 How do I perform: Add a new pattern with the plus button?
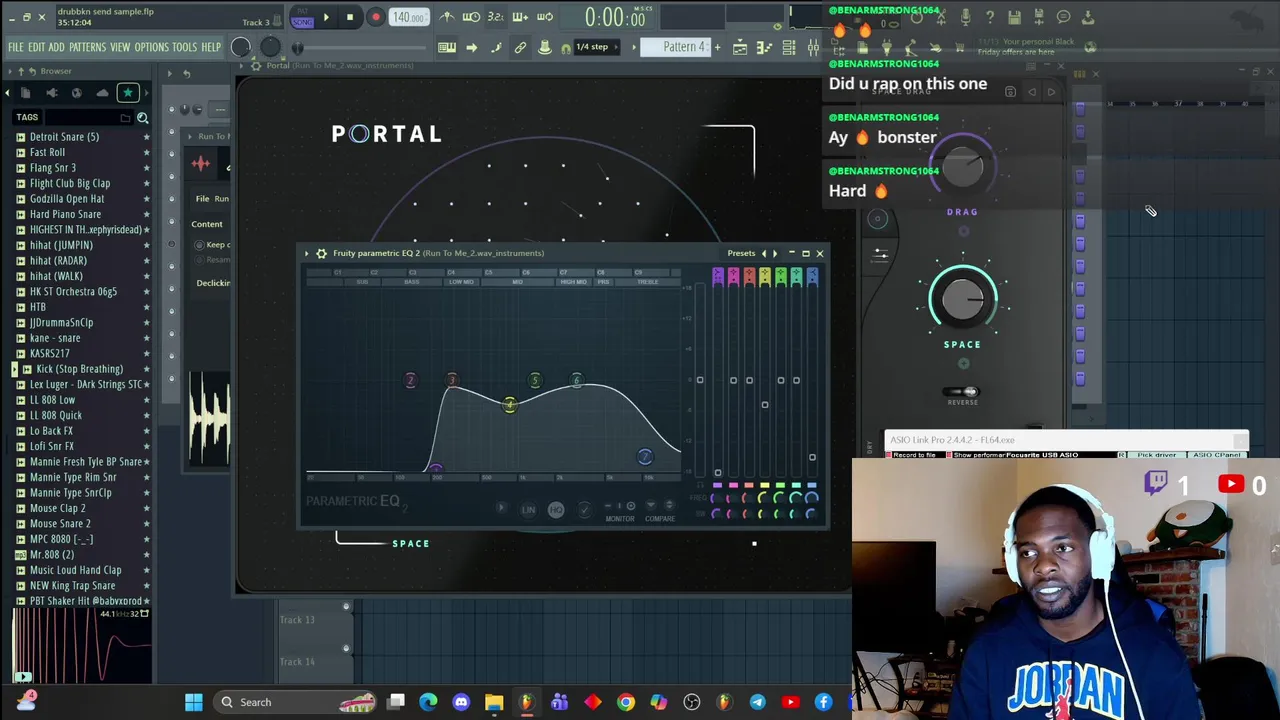(717, 47)
